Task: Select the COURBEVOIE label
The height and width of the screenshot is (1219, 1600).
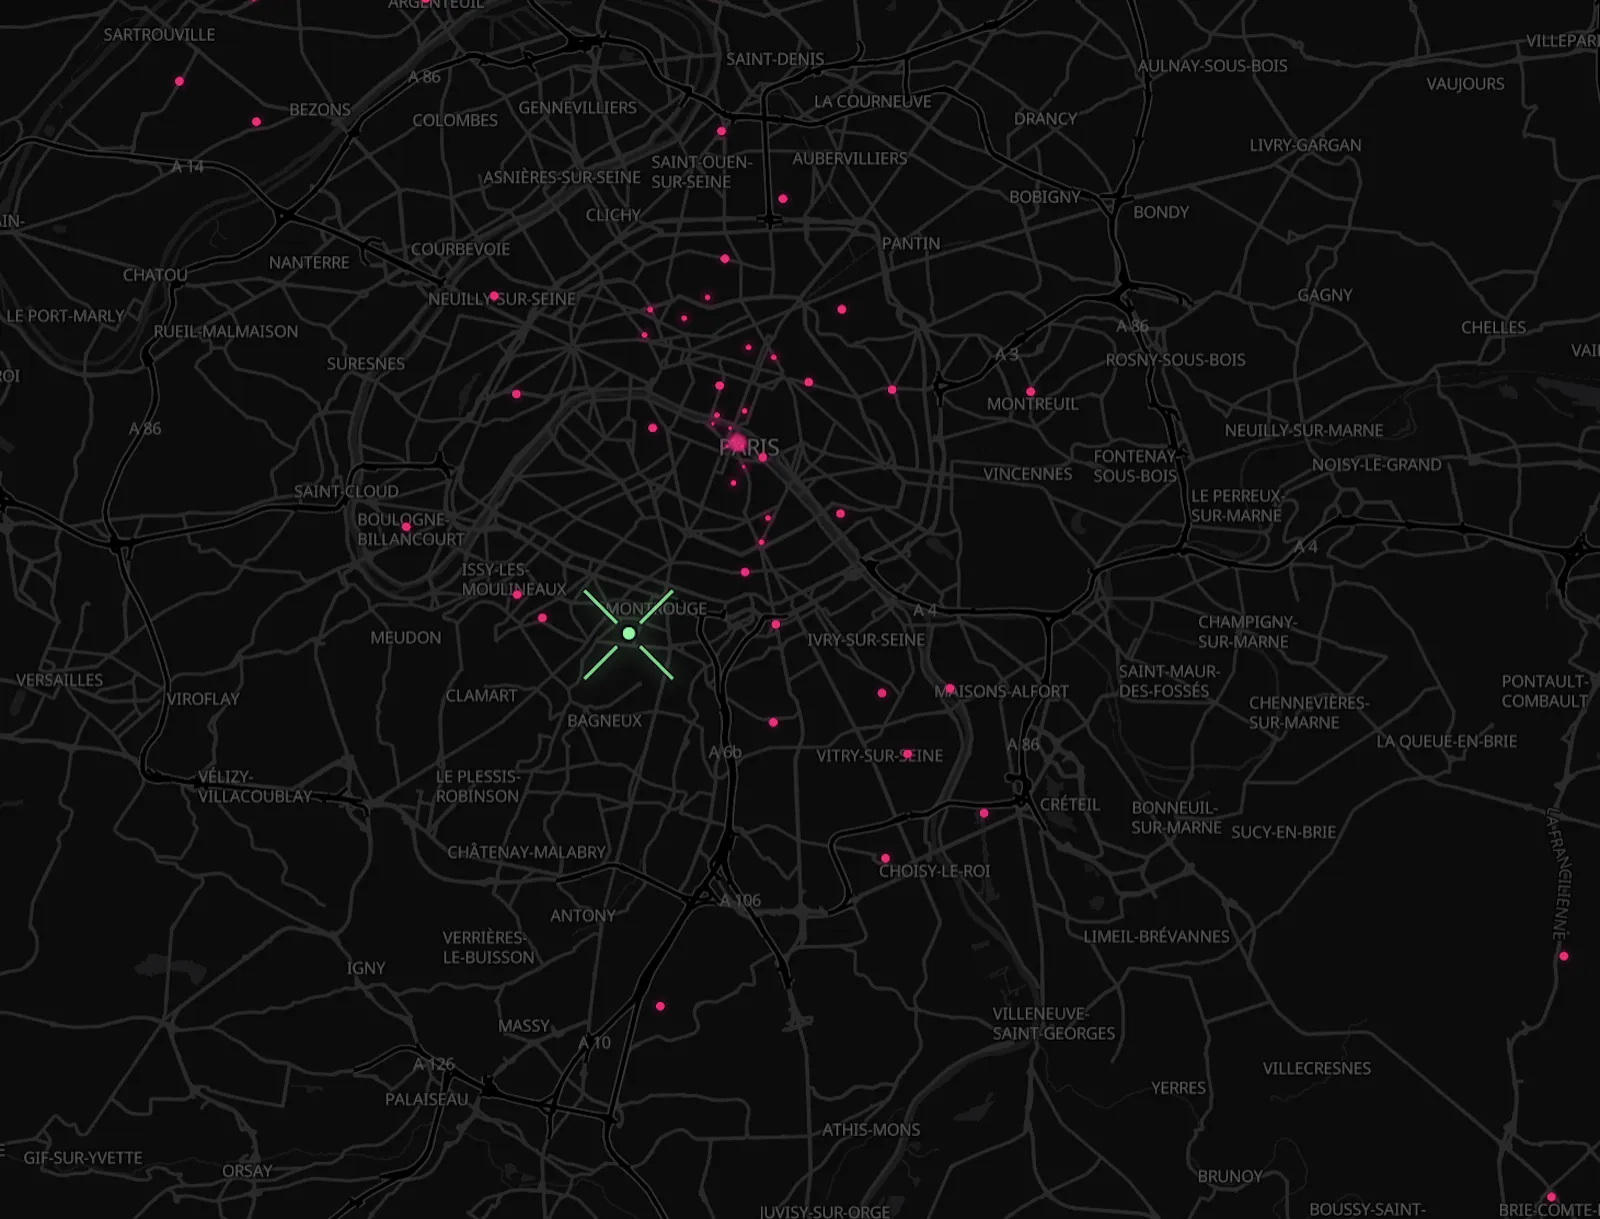Action: click(460, 249)
